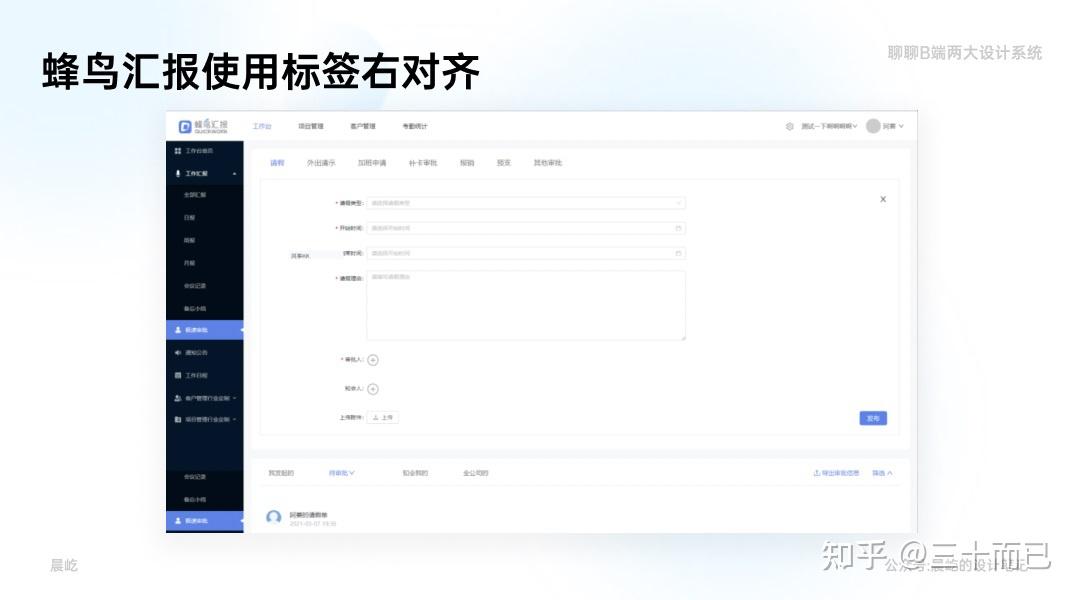This screenshot has height=600, width=1080.
Task: Collapse the 工作汇报 sidebar group
Action: pos(234,174)
